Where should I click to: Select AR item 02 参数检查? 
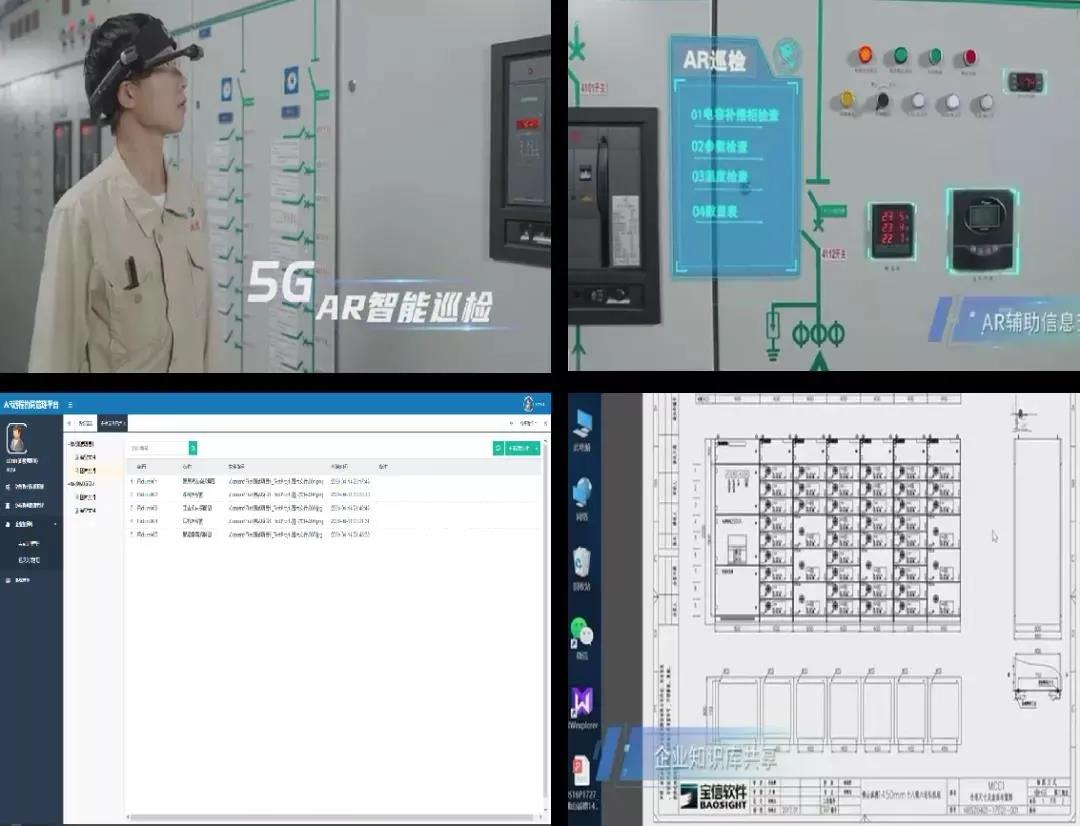click(720, 146)
